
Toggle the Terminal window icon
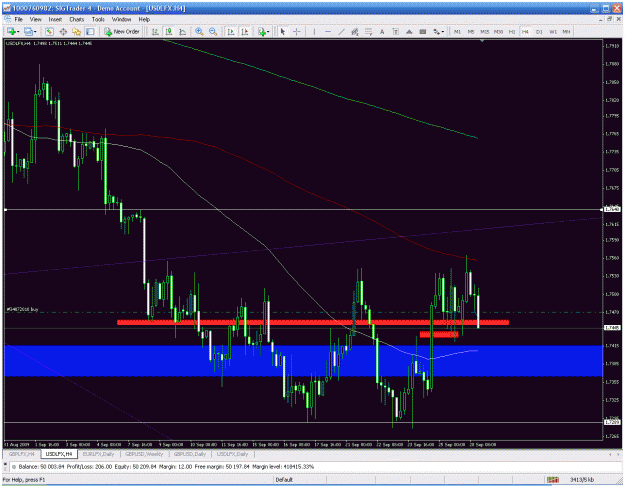pos(90,31)
